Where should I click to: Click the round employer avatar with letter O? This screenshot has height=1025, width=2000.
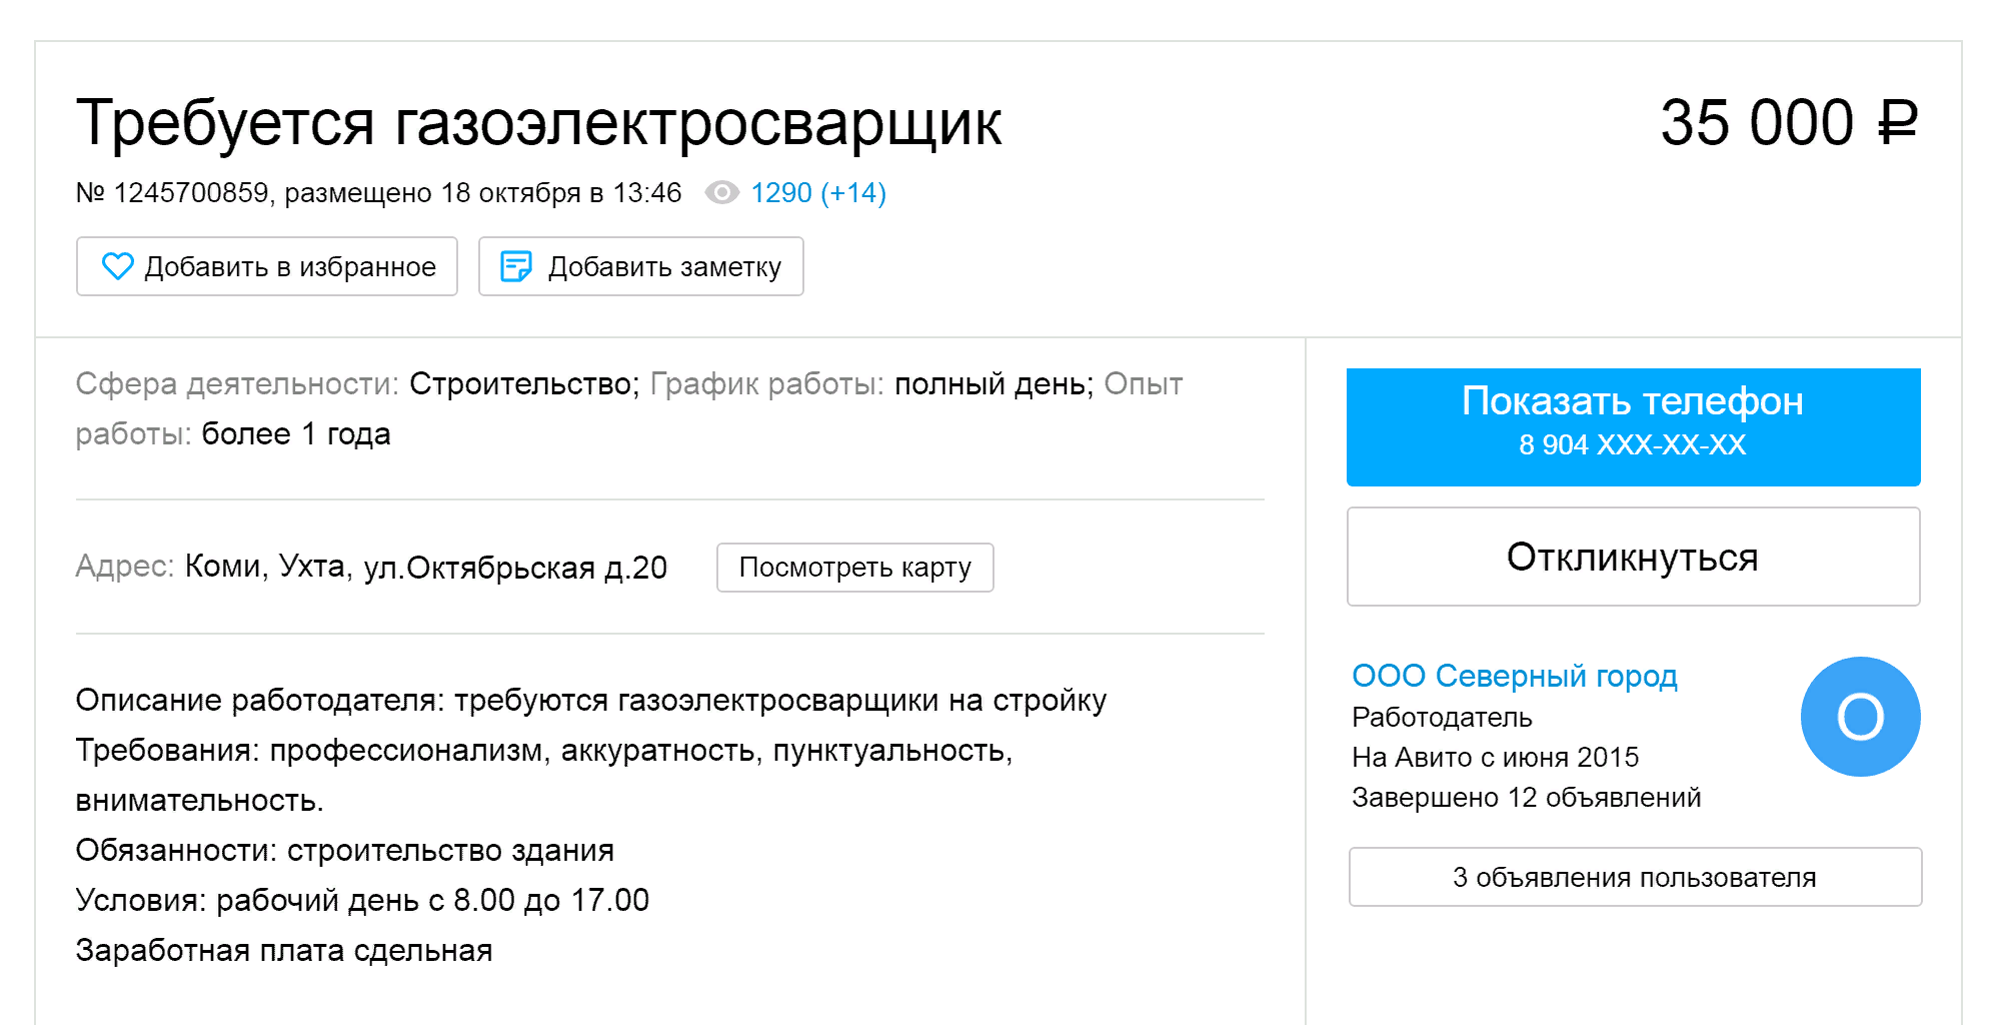[1860, 716]
